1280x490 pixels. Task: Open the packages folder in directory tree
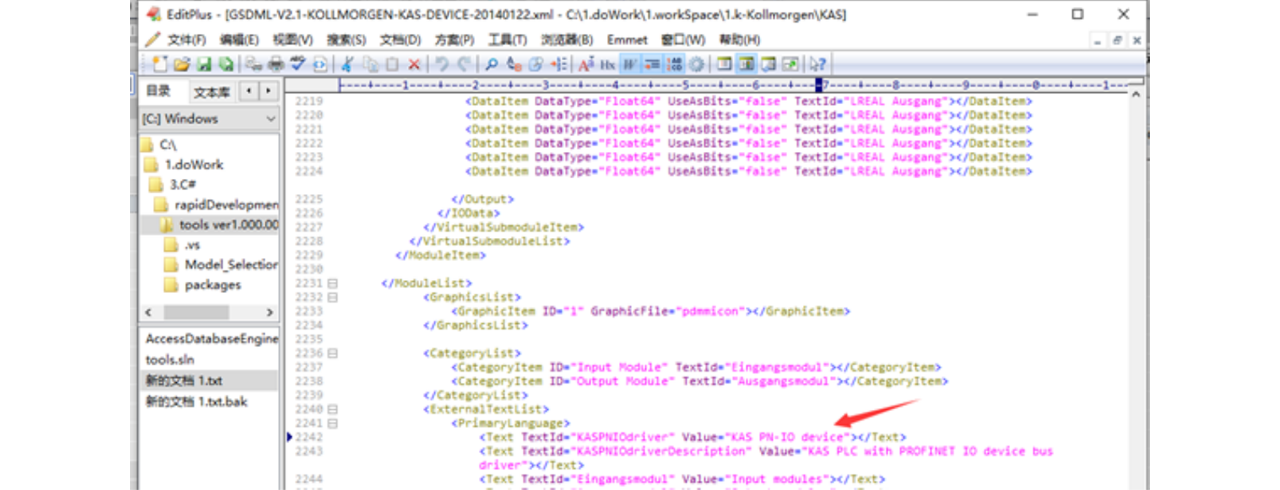[212, 285]
